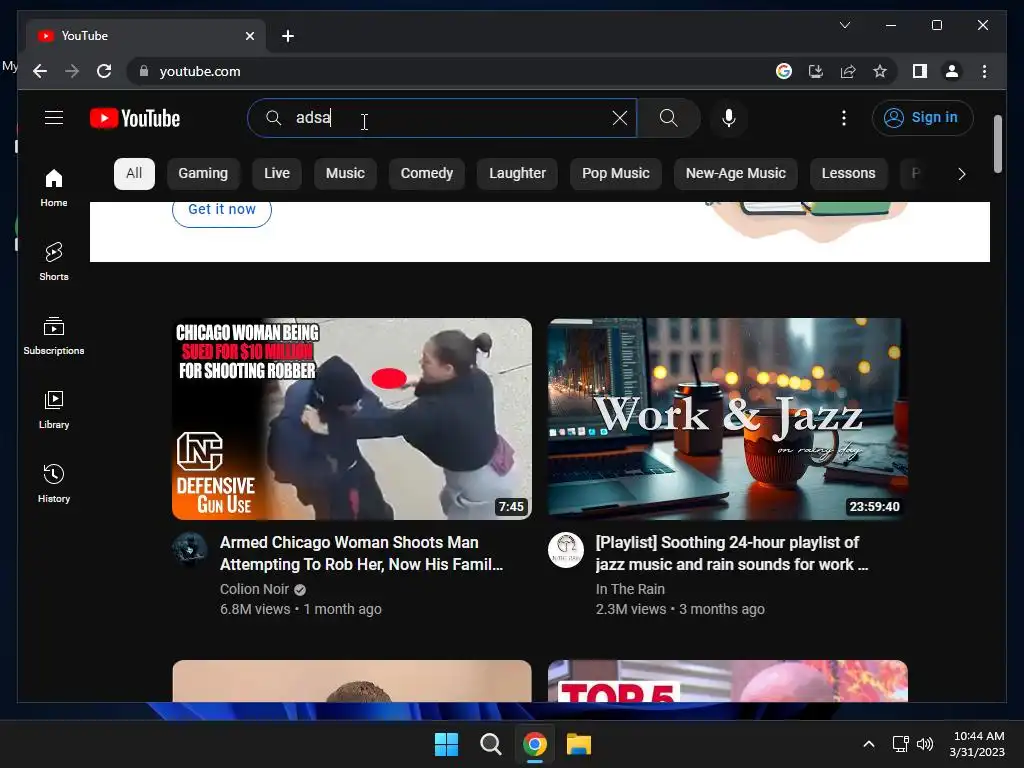This screenshot has width=1024, height=768.
Task: Start voice search with the microphone icon
Action: (729, 118)
